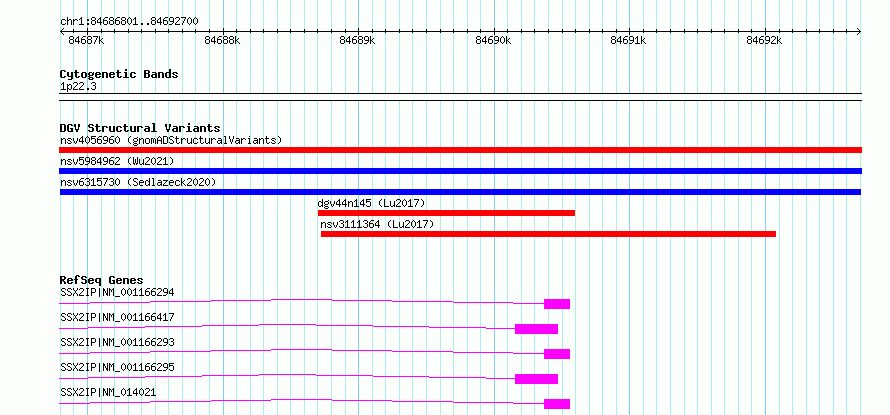Click the magenta exon box of NM_001166295
The height and width of the screenshot is (415, 890).
point(536,379)
